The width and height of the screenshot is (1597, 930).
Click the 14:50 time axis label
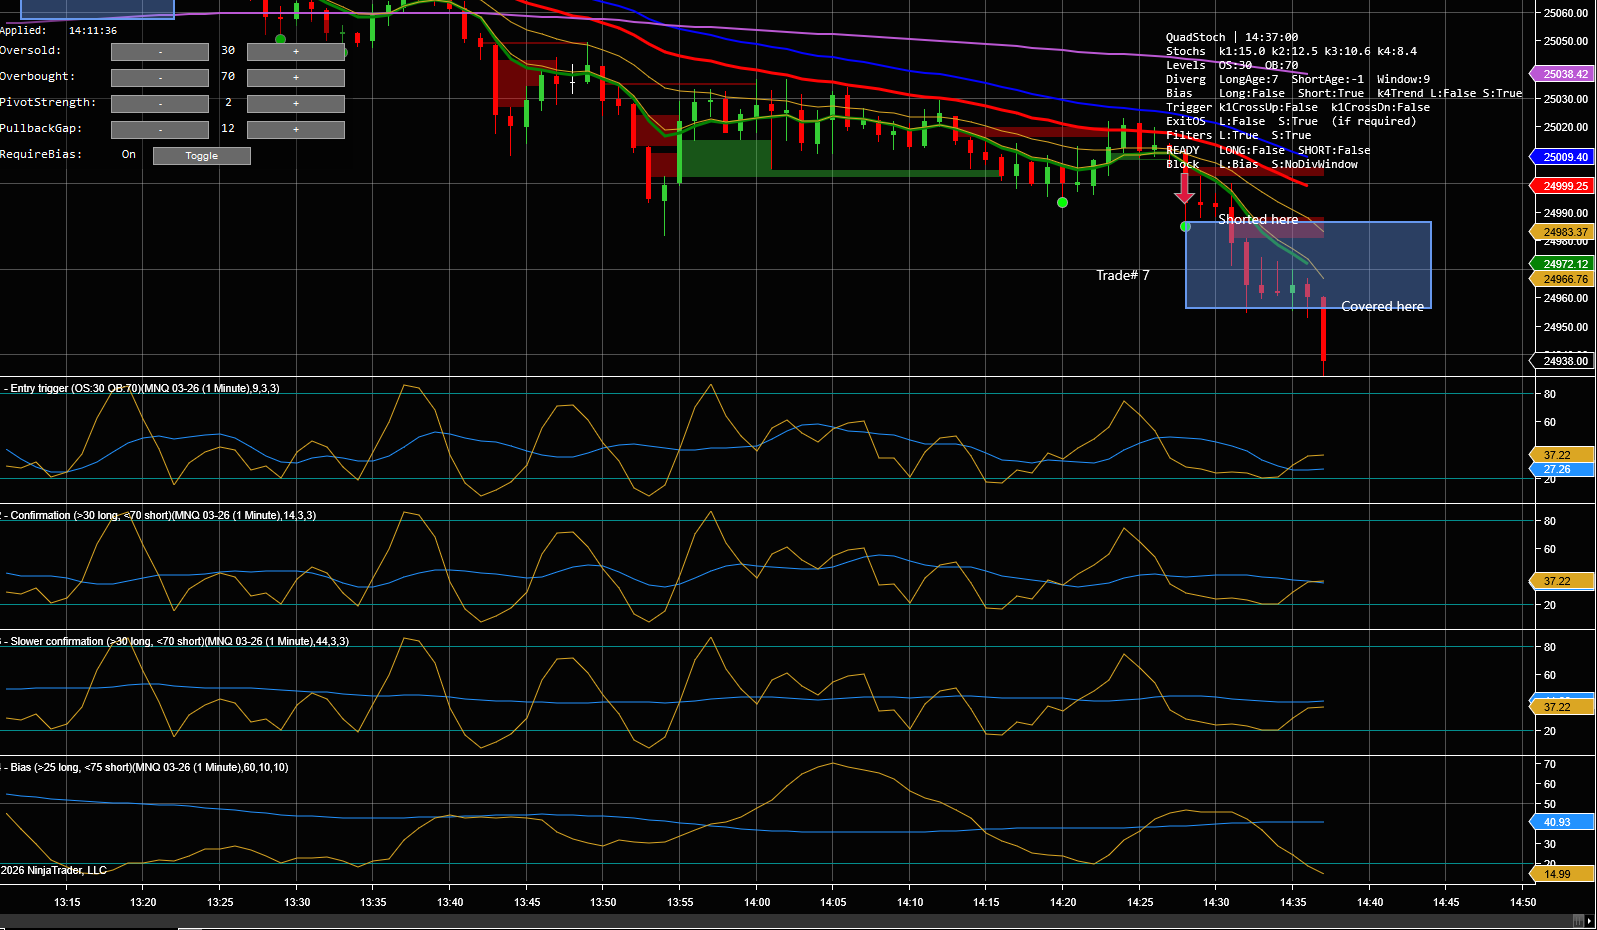point(1523,902)
